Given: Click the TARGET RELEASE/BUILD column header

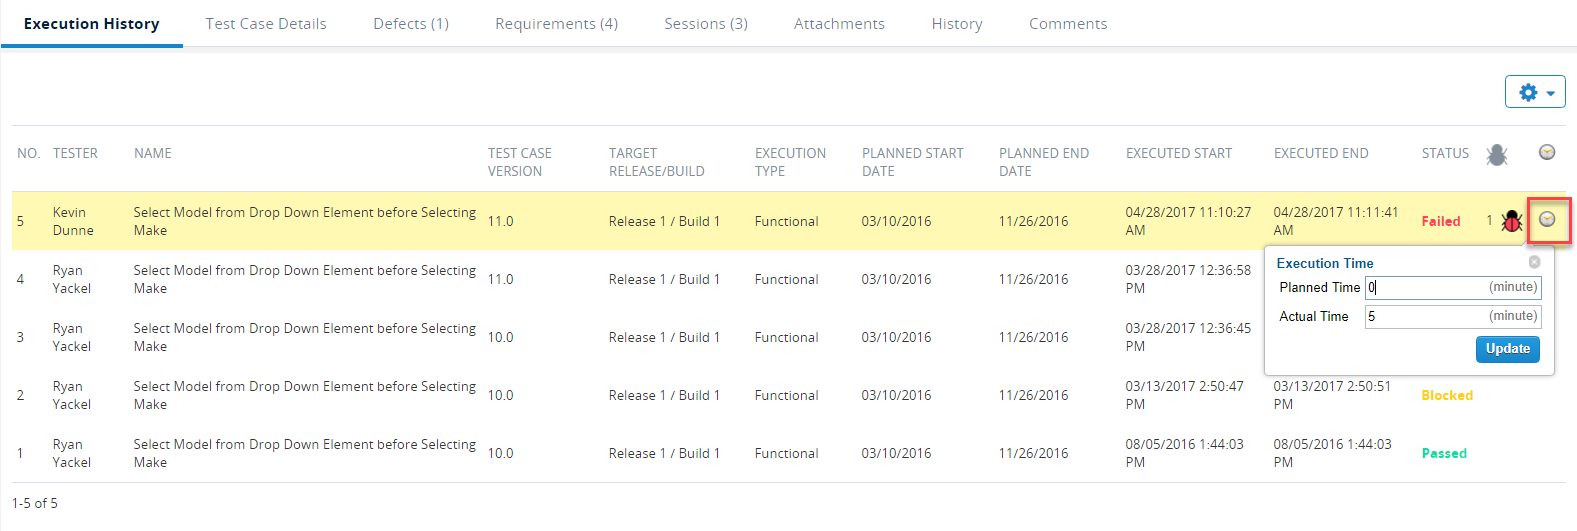Looking at the screenshot, I should [x=657, y=162].
